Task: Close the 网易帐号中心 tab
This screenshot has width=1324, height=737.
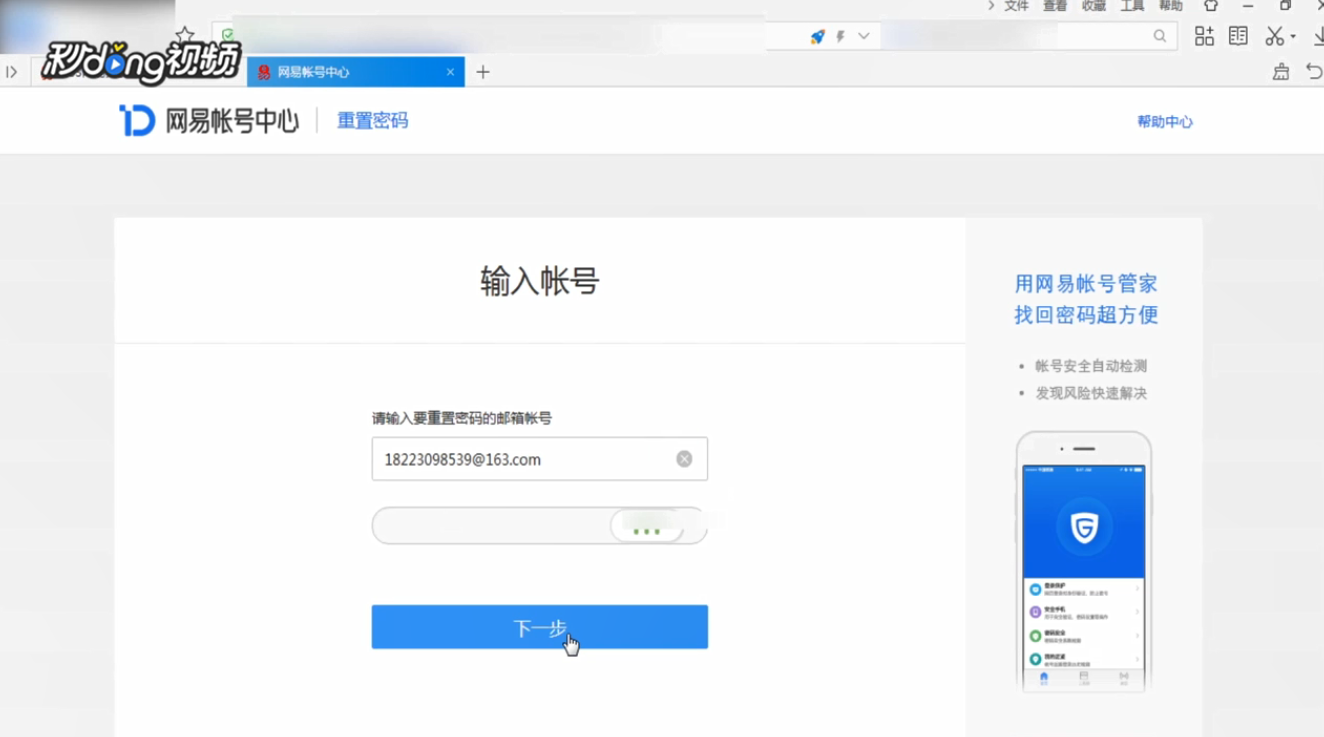Action: pos(450,72)
